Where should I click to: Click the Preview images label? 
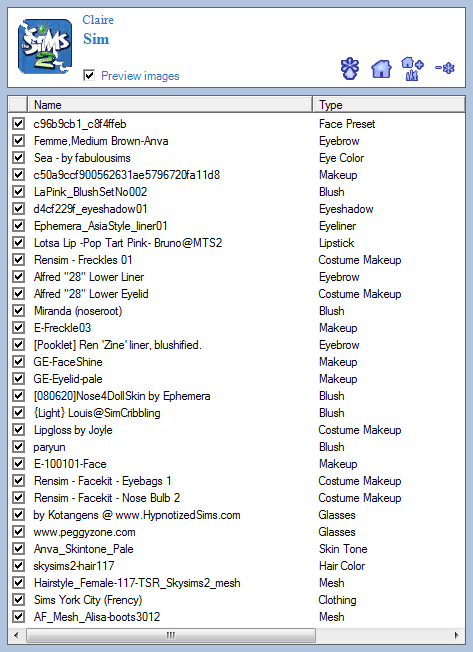140,76
